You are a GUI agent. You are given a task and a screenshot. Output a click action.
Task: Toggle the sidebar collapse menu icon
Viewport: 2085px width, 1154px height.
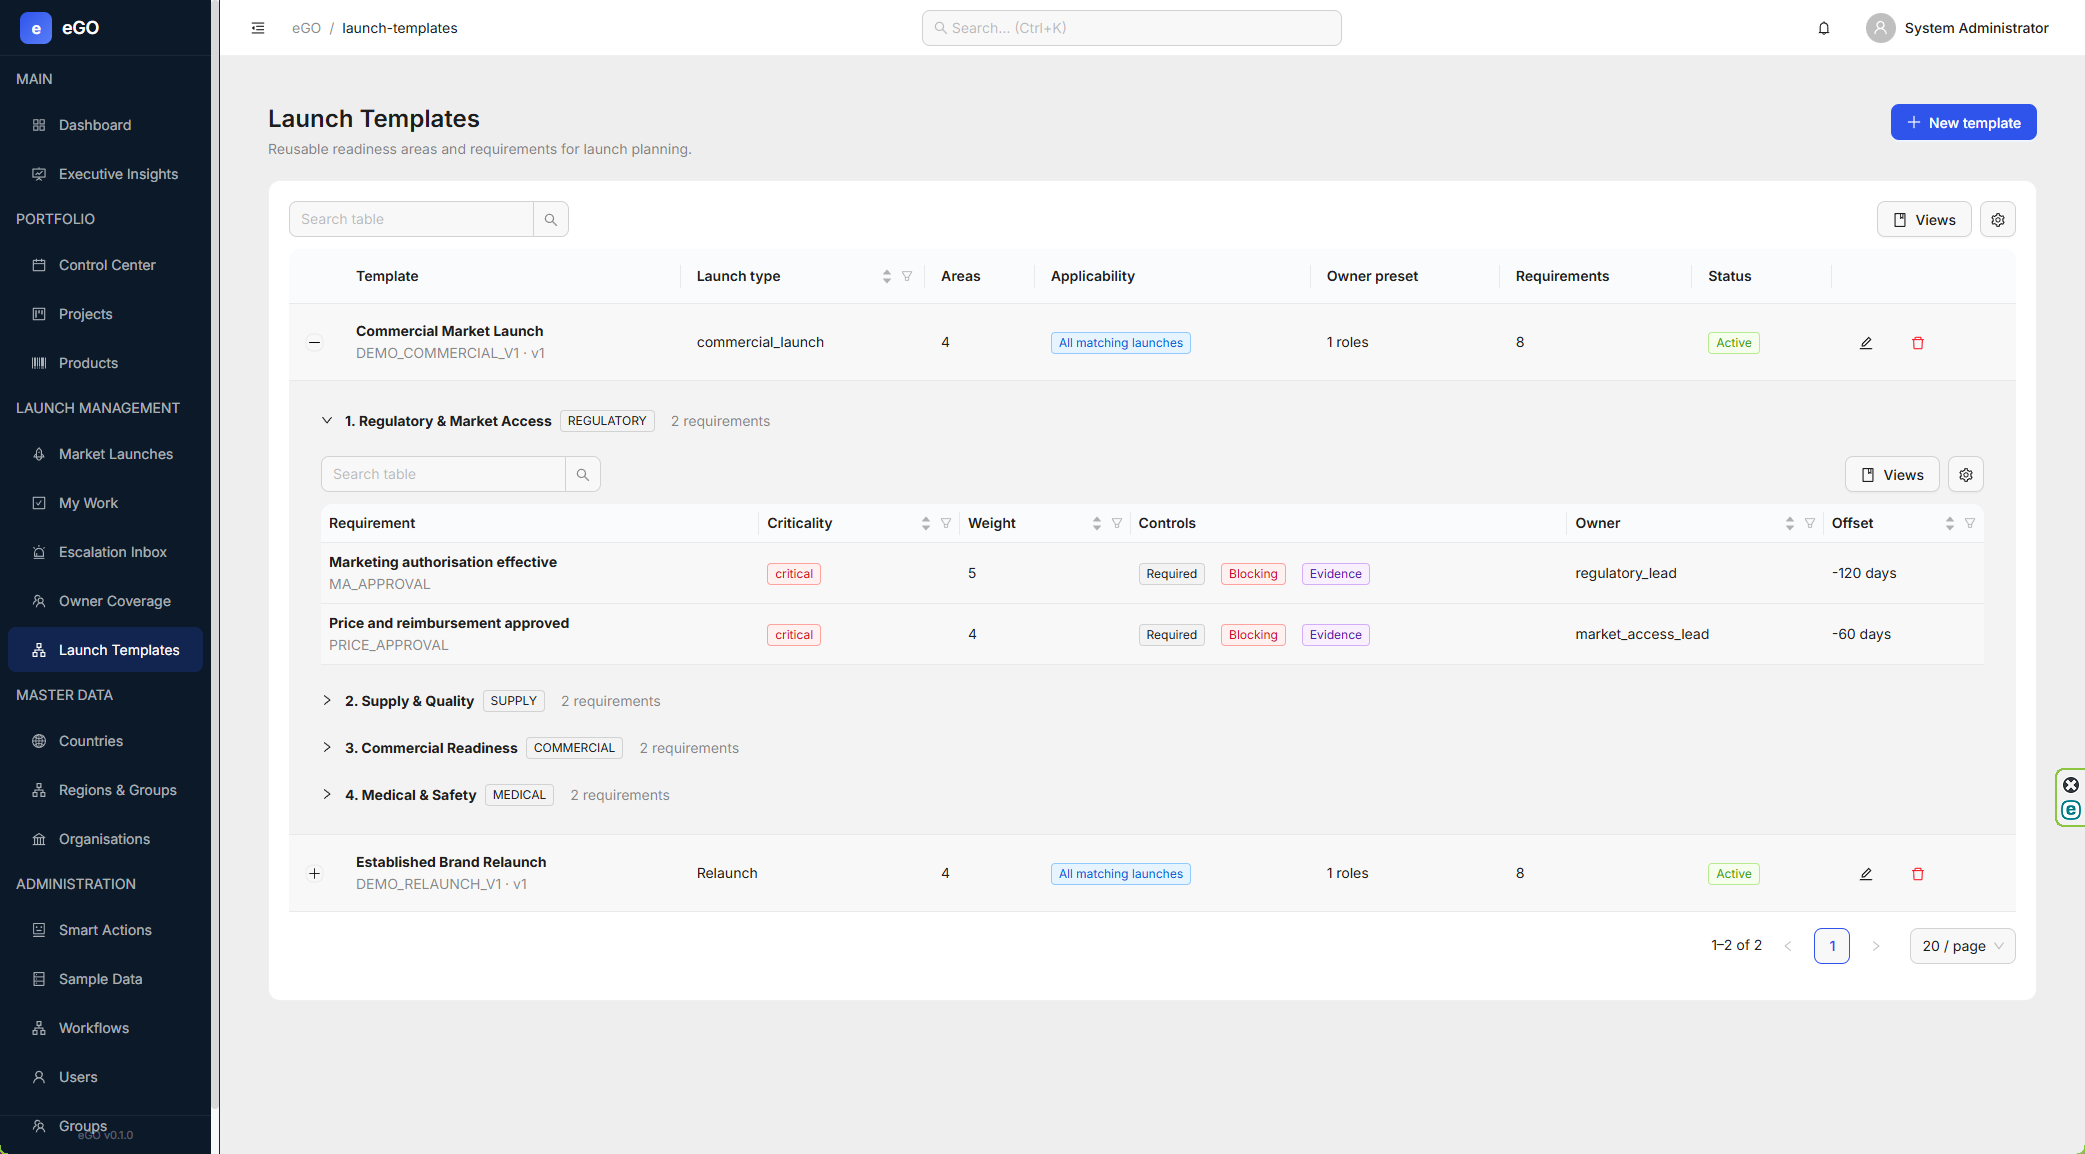pos(258,28)
